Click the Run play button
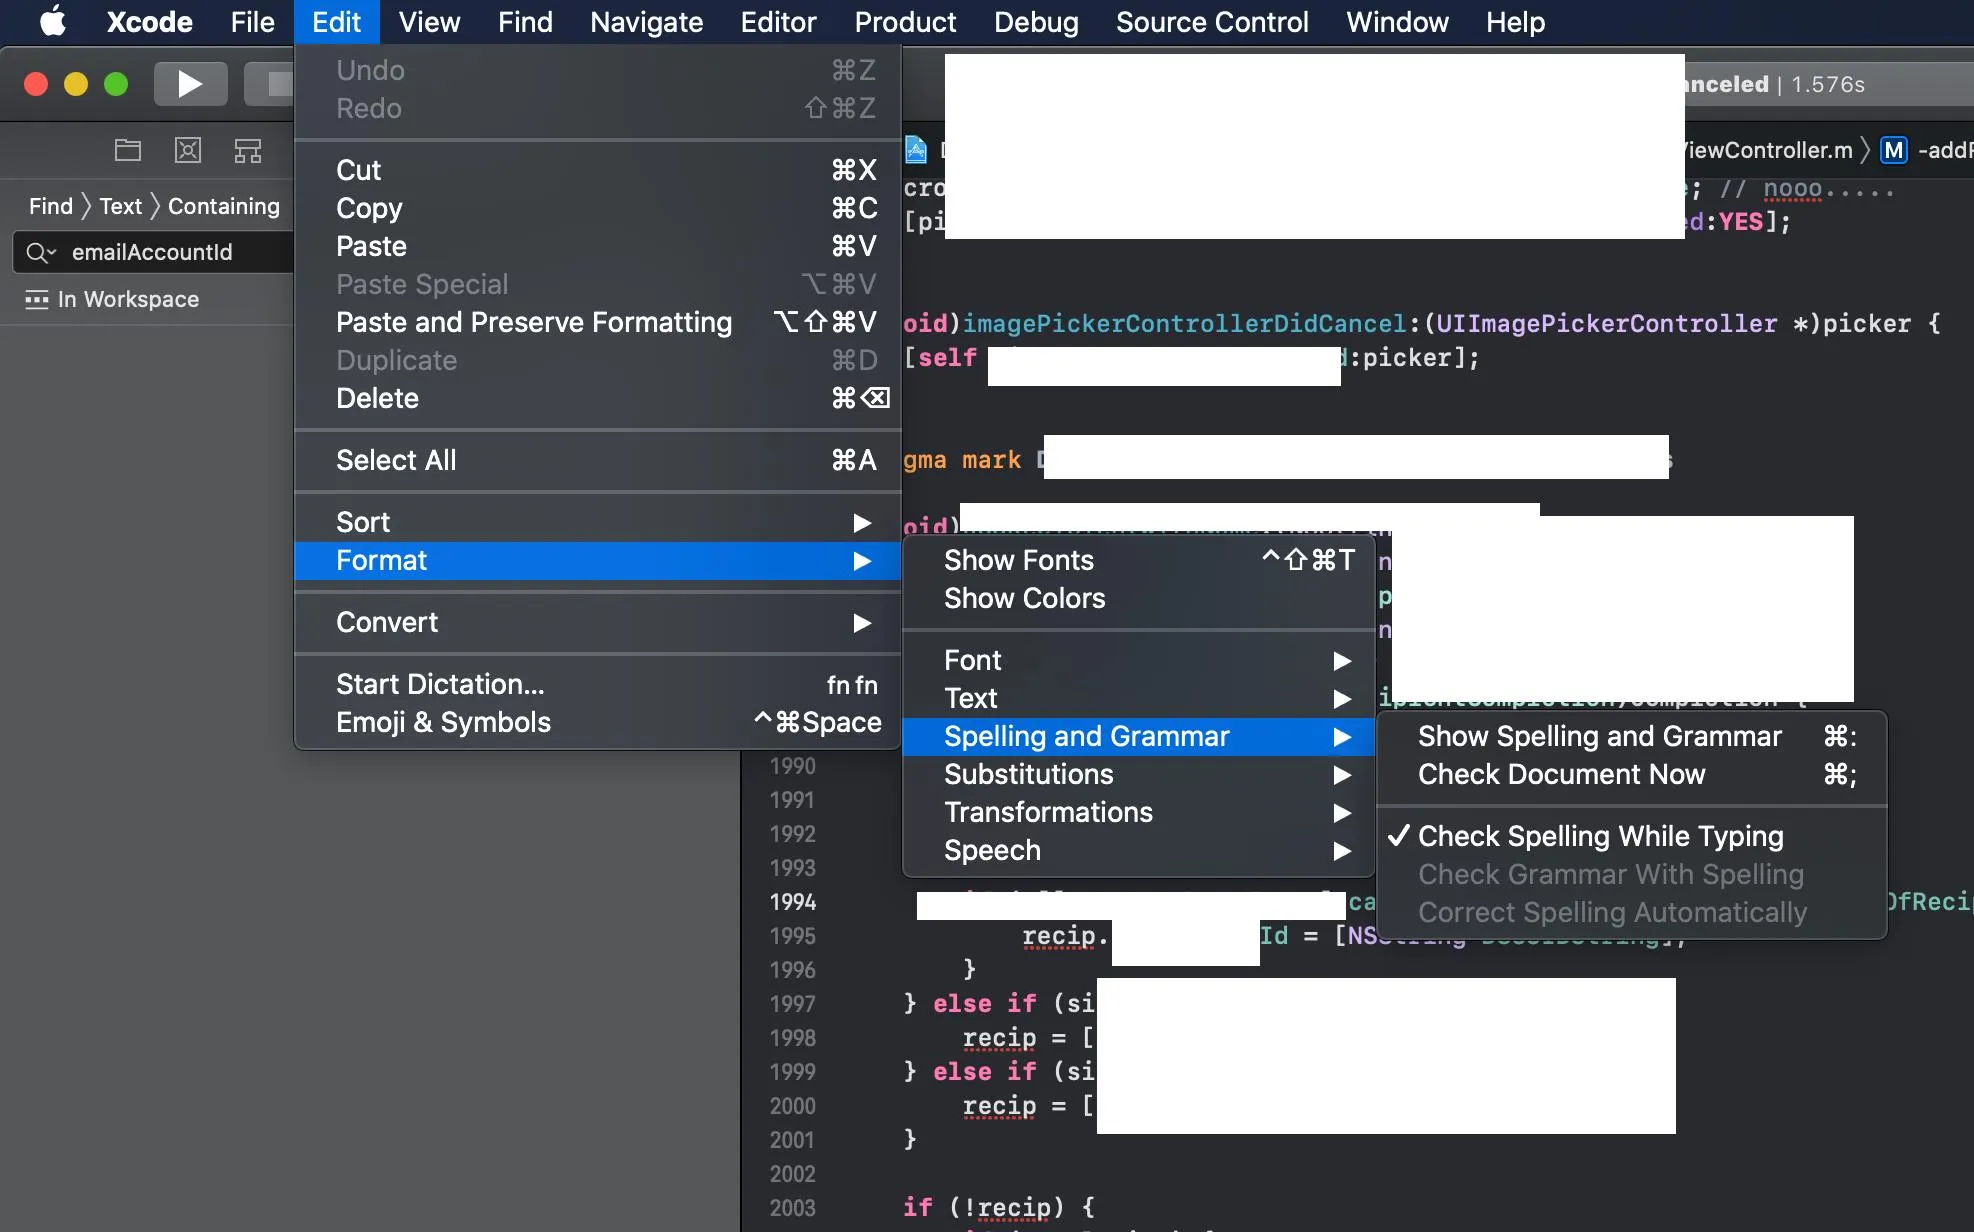 pos(189,84)
